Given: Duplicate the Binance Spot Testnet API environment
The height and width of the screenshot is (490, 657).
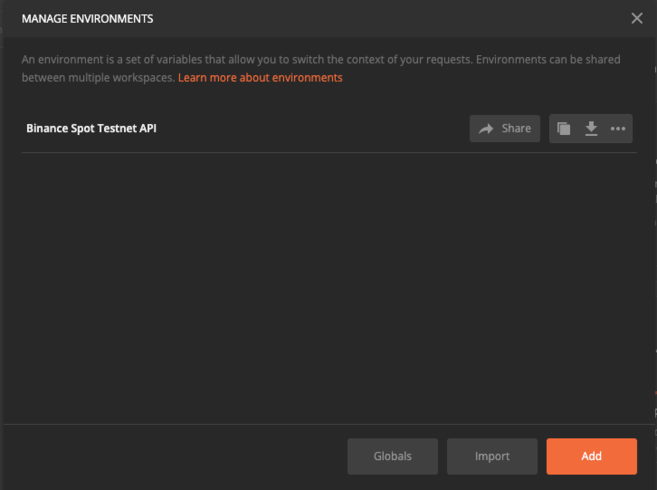Looking at the screenshot, I should point(564,129).
